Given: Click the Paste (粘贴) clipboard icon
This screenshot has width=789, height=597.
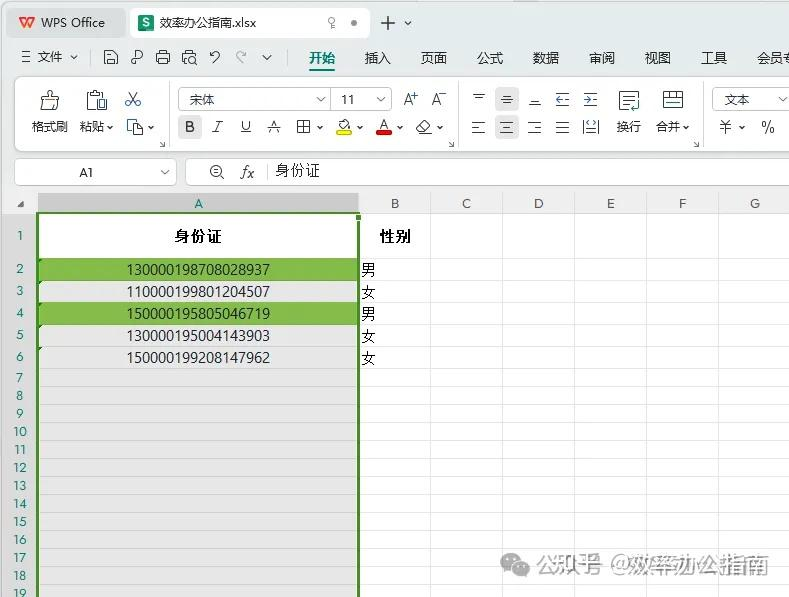Looking at the screenshot, I should [96, 100].
